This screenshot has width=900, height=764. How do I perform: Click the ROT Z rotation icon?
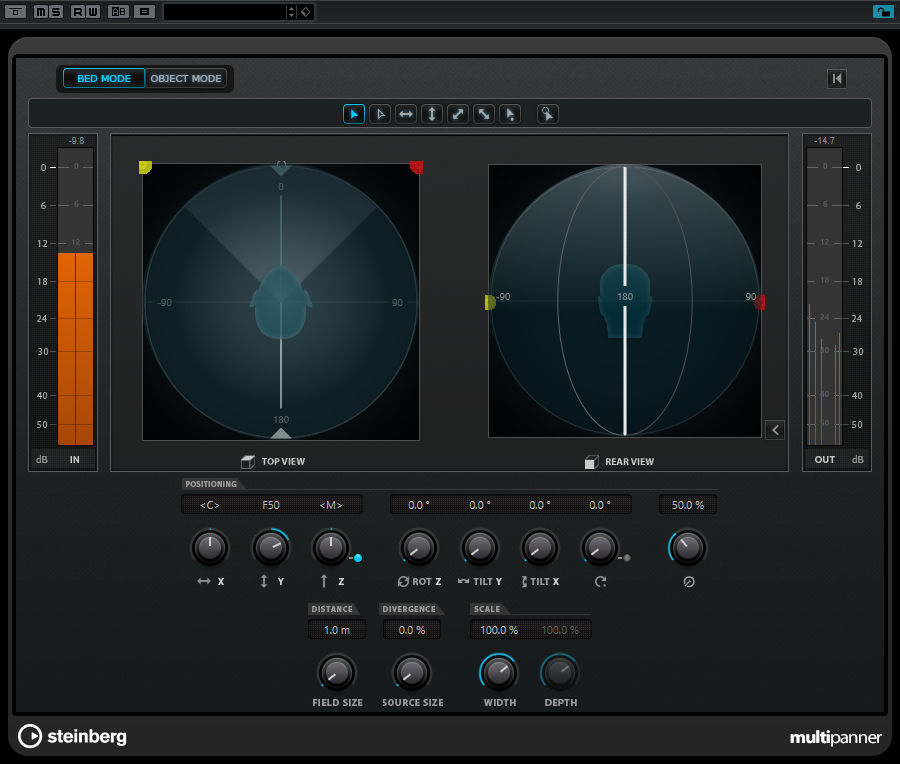point(404,581)
